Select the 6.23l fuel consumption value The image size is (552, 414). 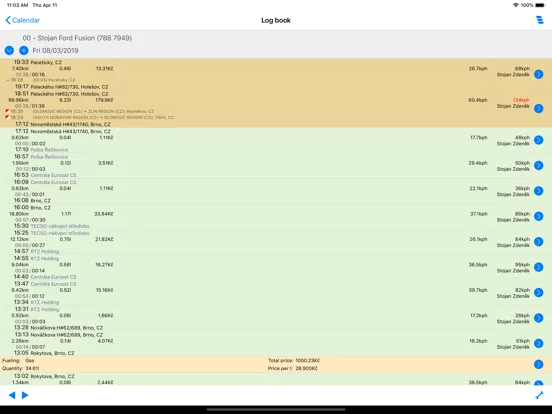[65, 100]
